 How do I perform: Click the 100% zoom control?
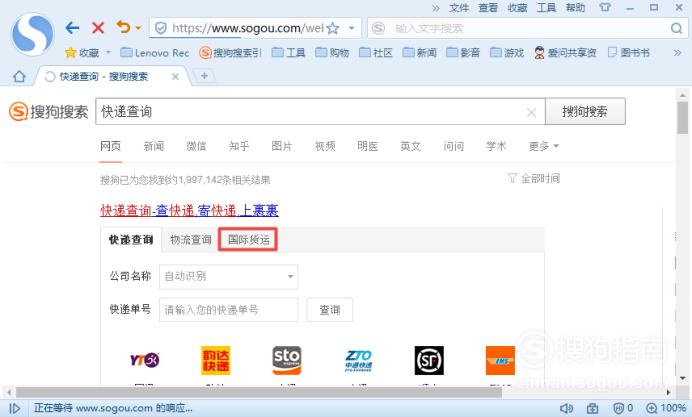tap(666, 409)
